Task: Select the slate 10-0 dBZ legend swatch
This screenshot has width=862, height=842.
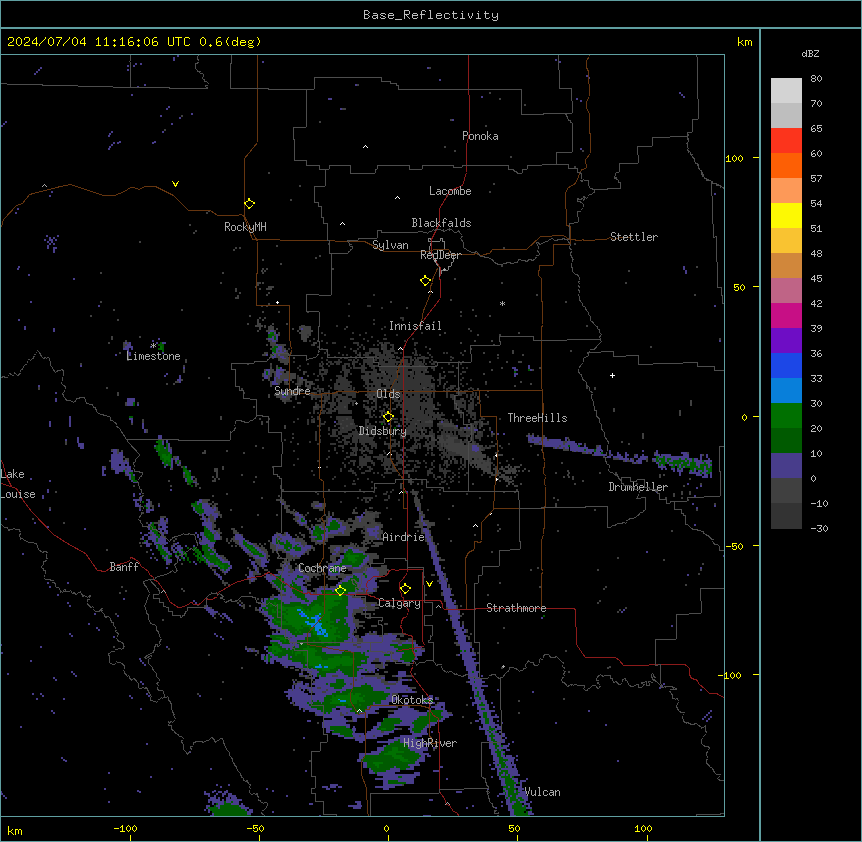Action: coord(786,466)
